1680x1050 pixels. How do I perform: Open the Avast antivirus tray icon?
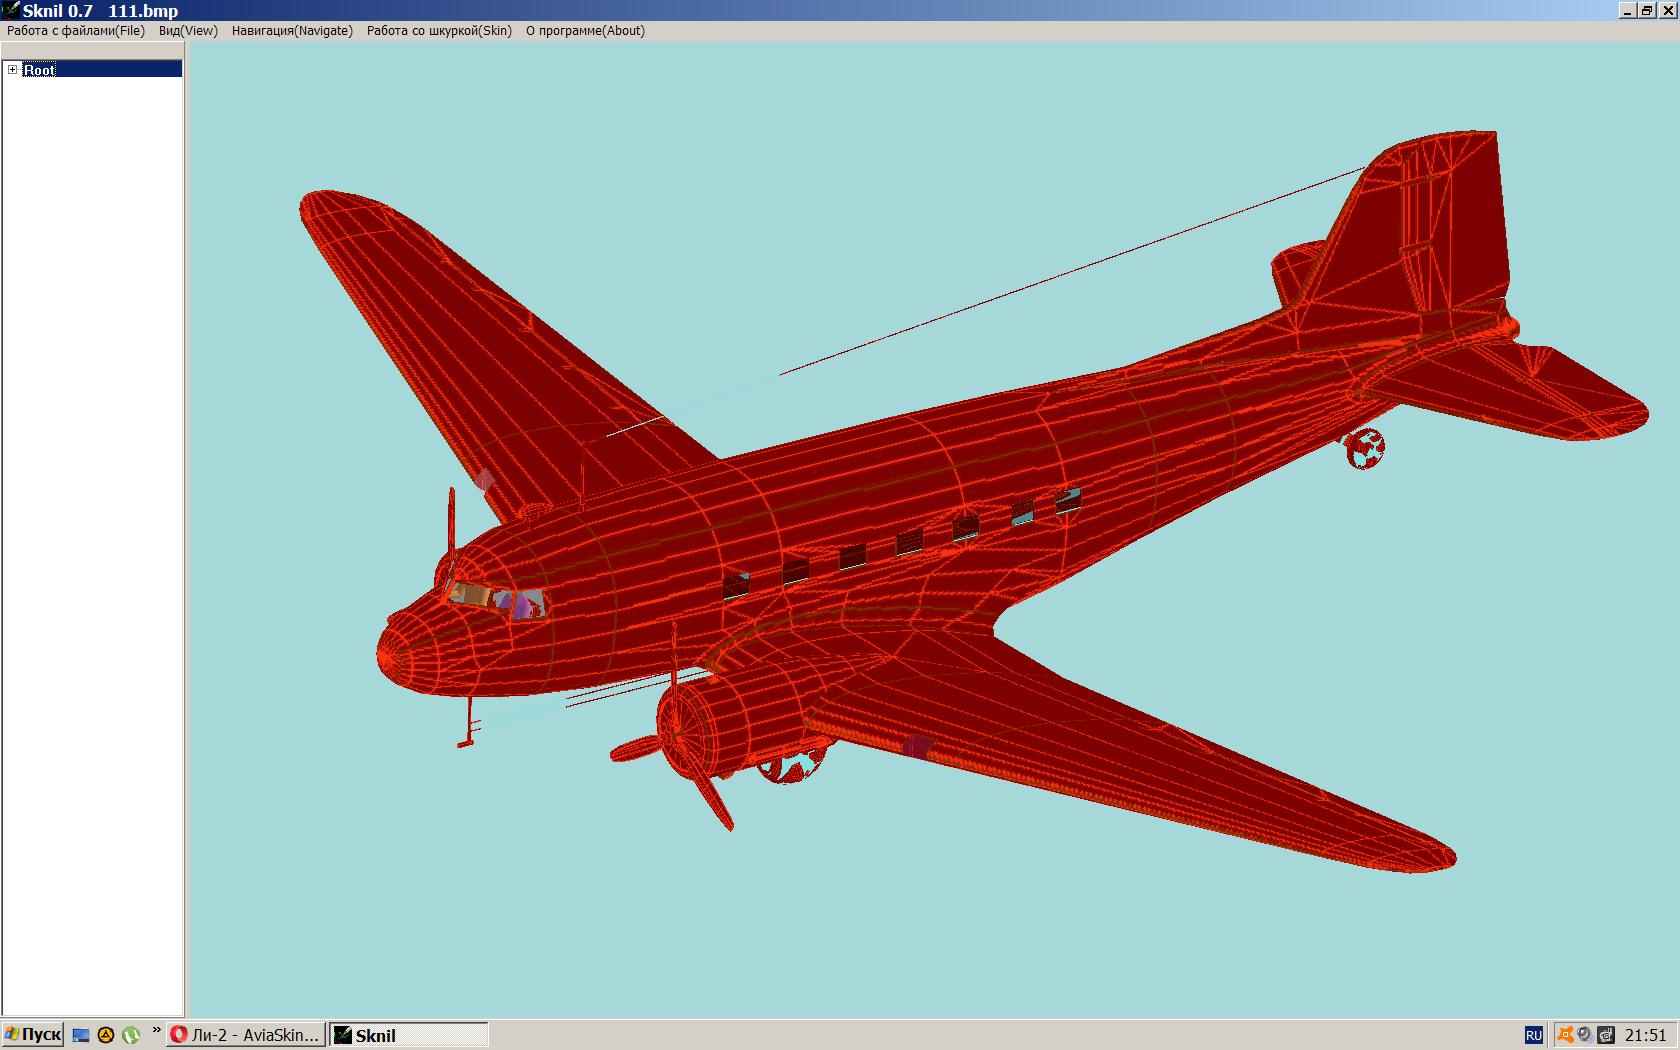coord(1565,1036)
